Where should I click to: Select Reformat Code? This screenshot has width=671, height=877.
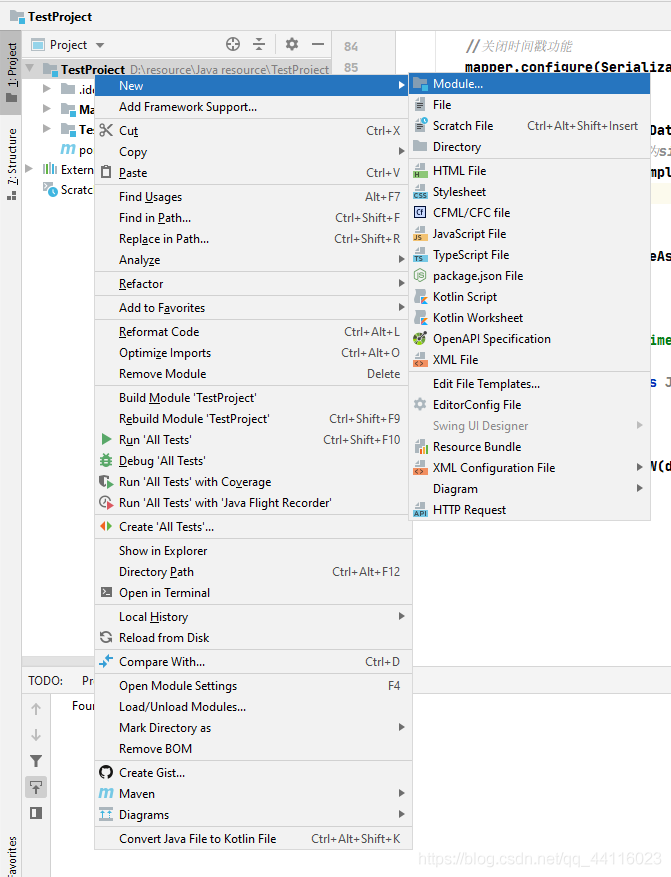(253, 332)
